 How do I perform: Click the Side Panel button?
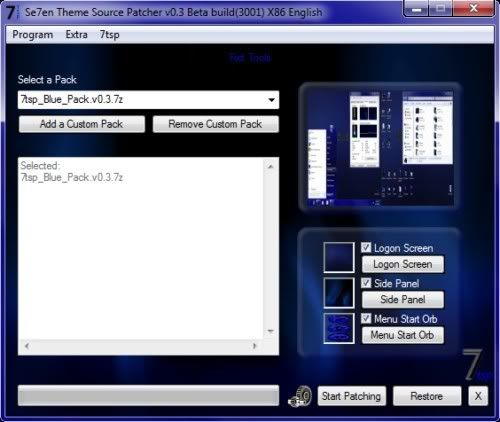[x=403, y=300]
